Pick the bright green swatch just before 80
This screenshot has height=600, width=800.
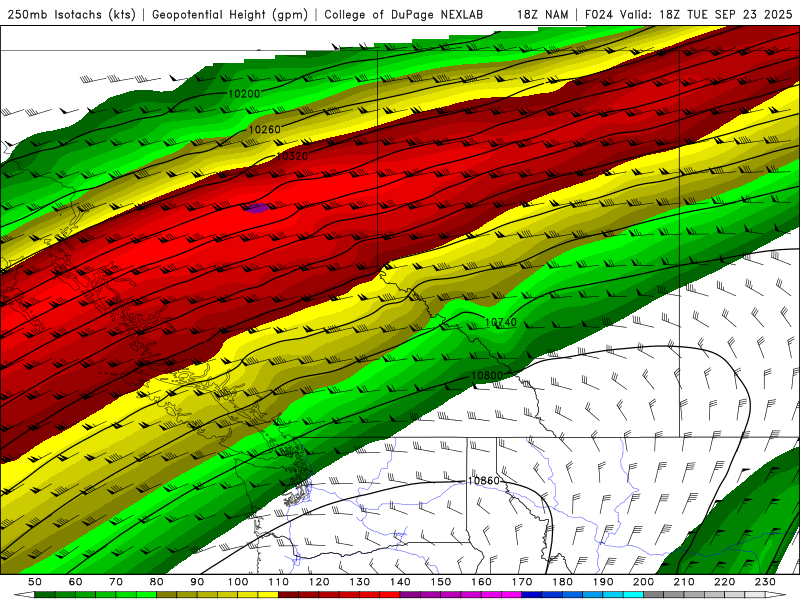coord(146,594)
